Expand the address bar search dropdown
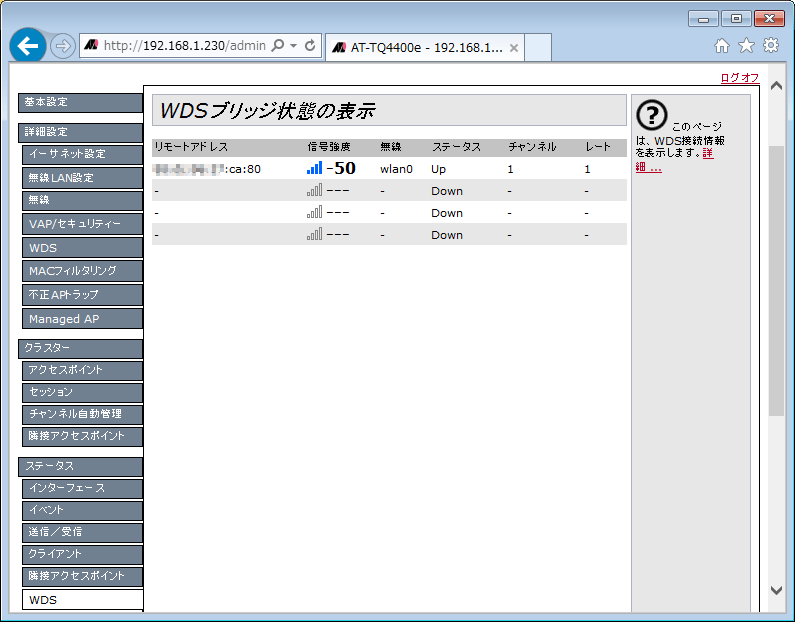 point(292,46)
